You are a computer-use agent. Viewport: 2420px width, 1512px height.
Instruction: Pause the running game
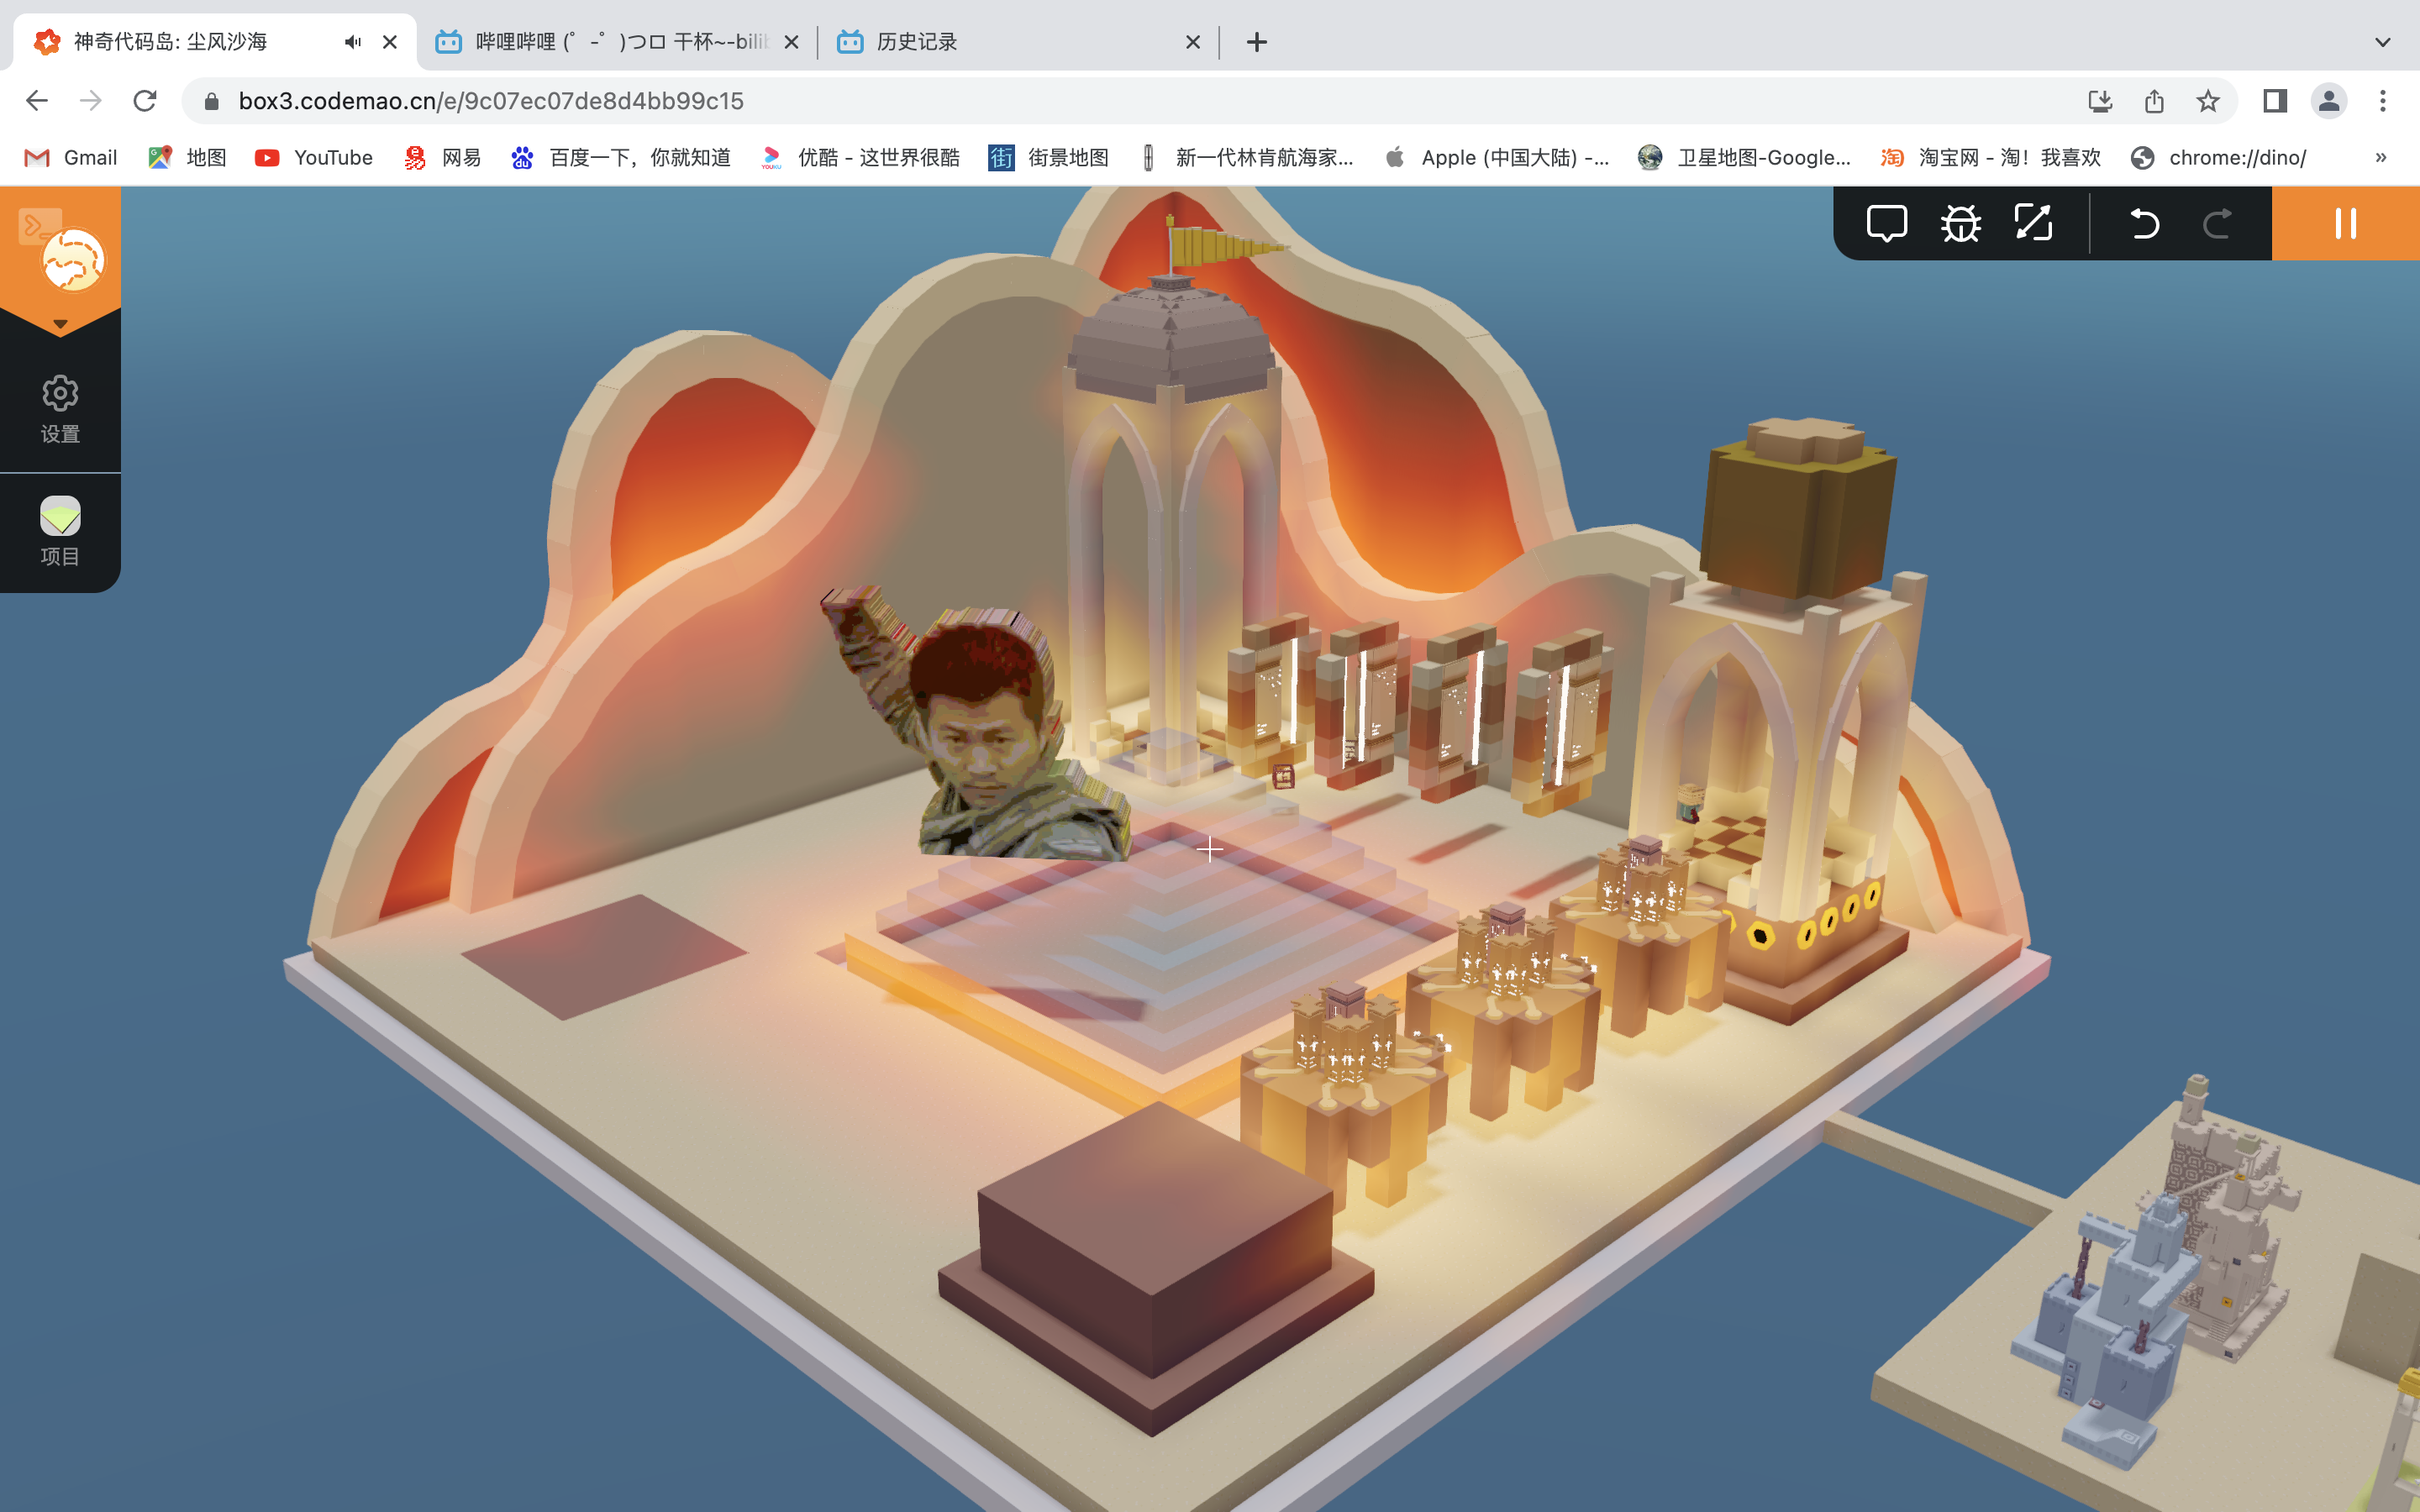(x=2345, y=223)
